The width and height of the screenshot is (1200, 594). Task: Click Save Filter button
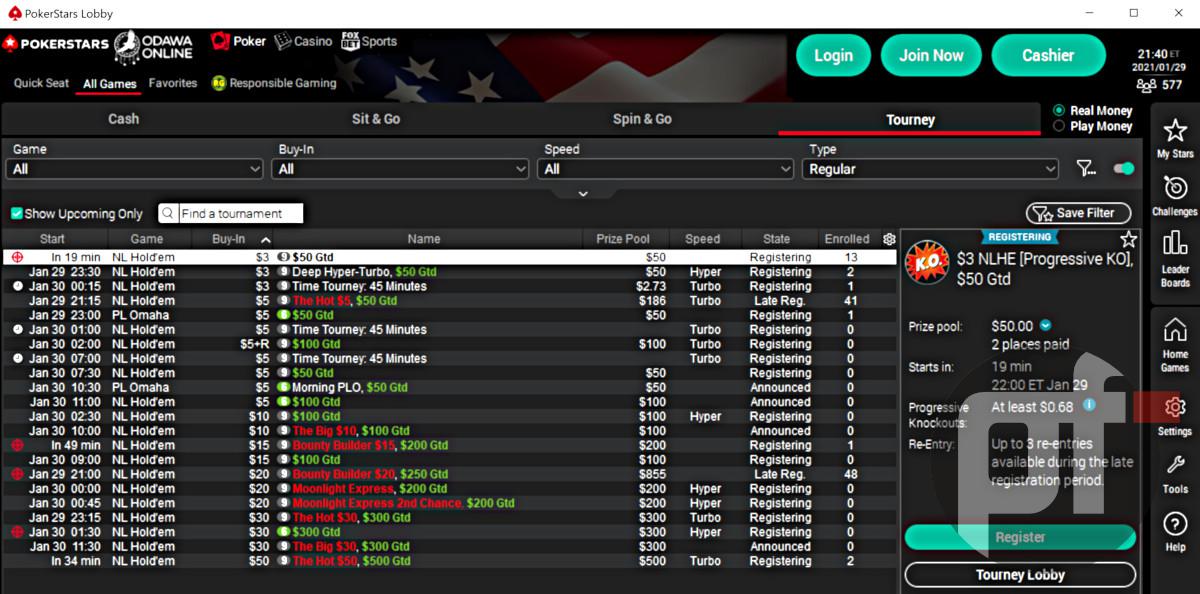click(x=1078, y=213)
